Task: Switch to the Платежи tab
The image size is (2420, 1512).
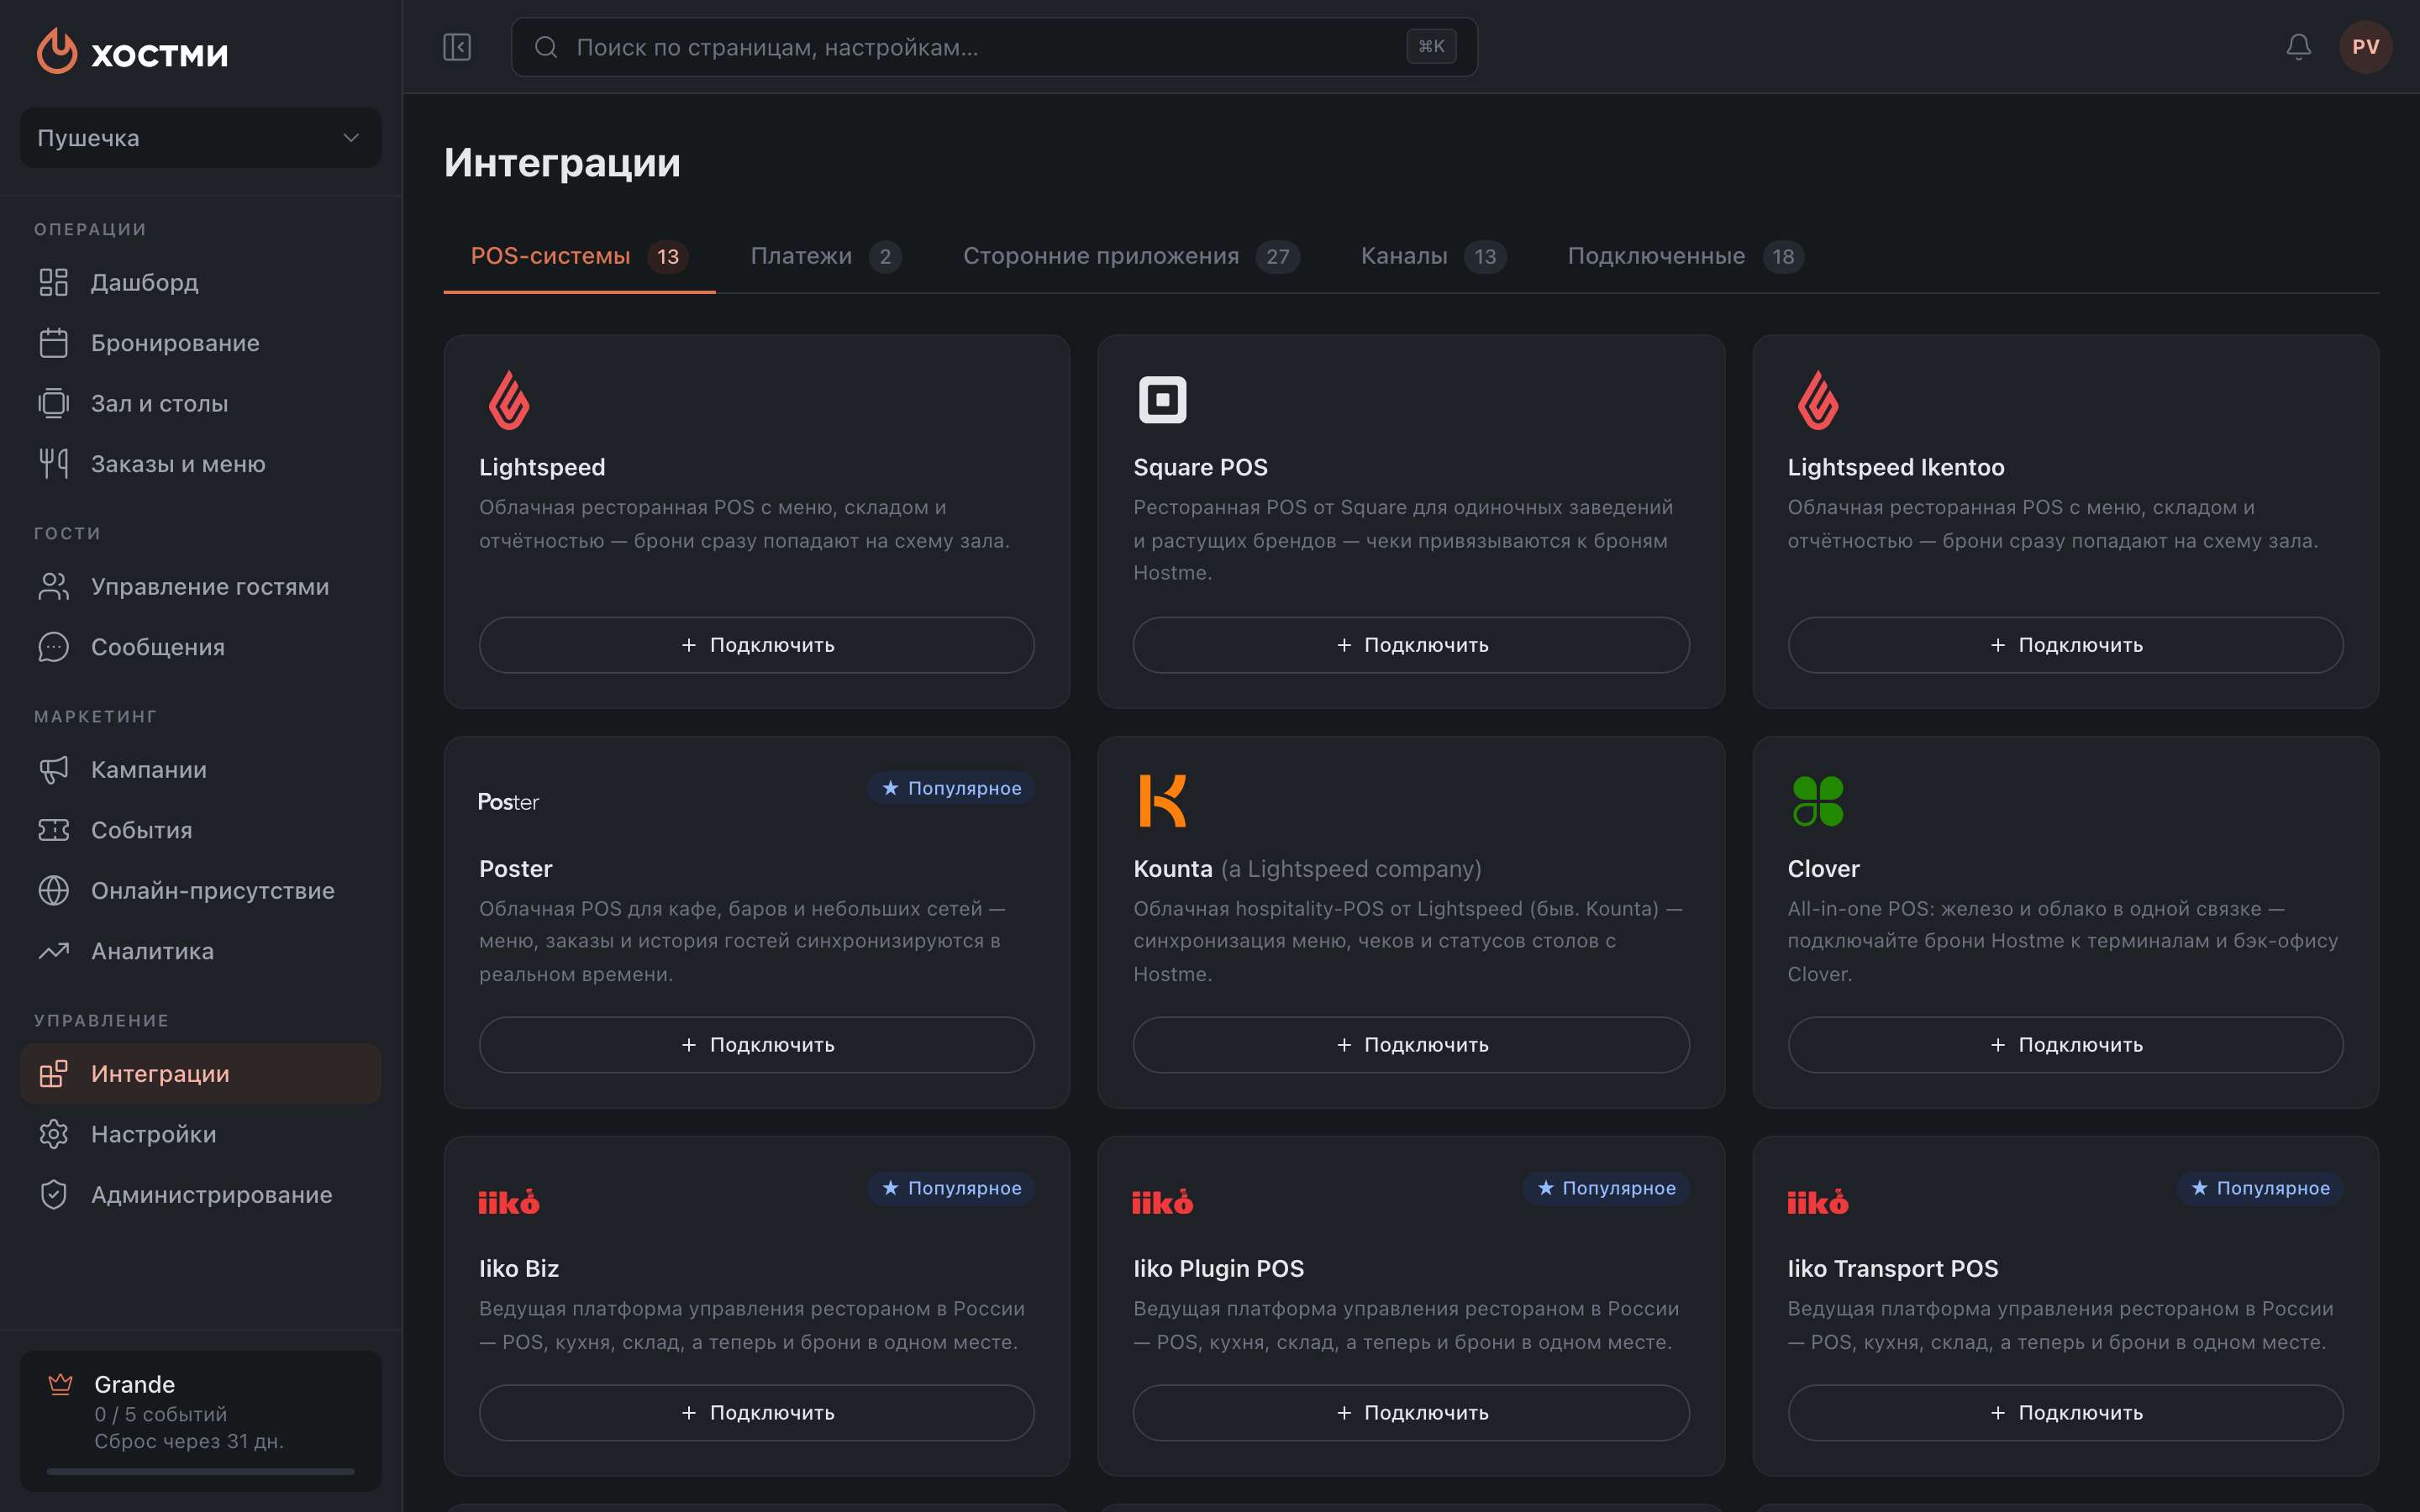Action: pyautogui.click(x=826, y=257)
